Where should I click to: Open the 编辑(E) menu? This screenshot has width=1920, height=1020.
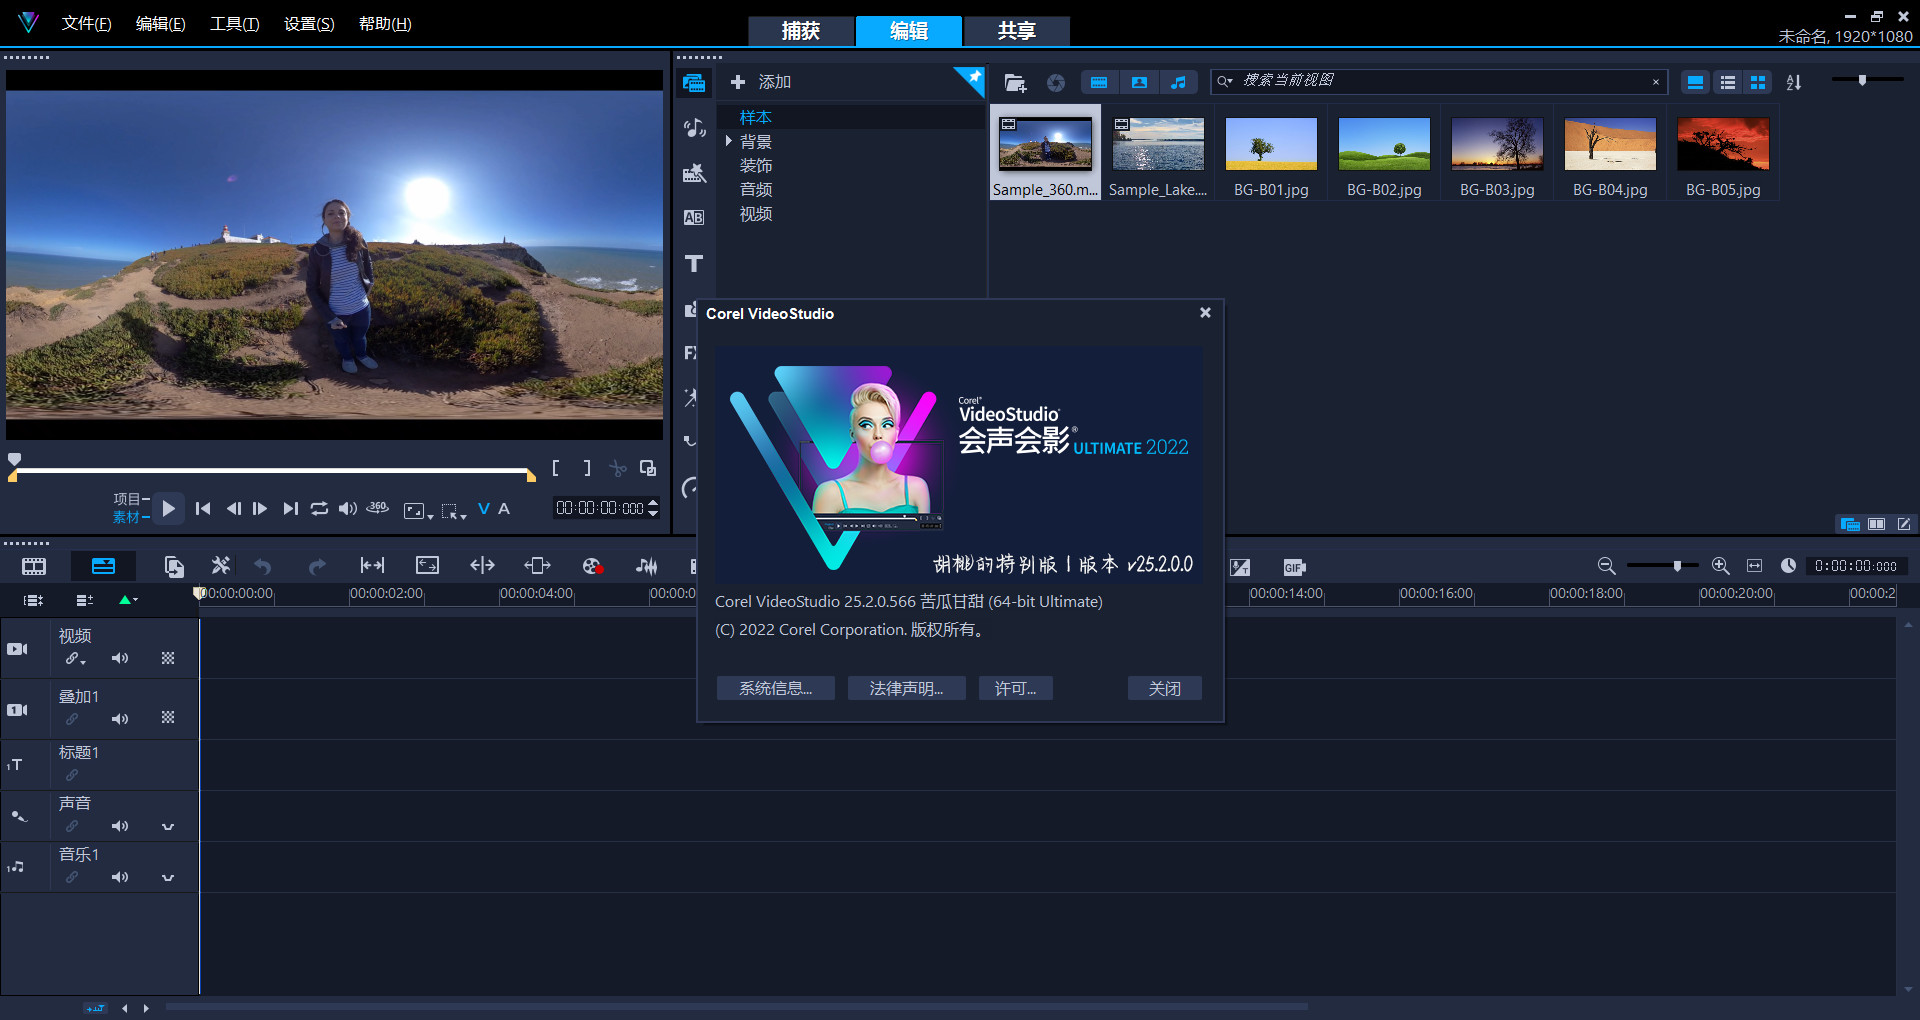(x=160, y=23)
